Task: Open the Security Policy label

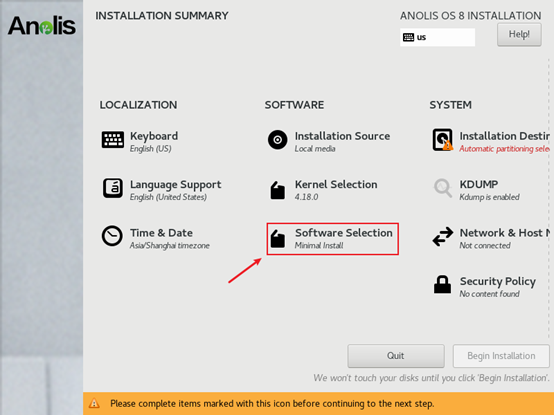Action: [498, 281]
